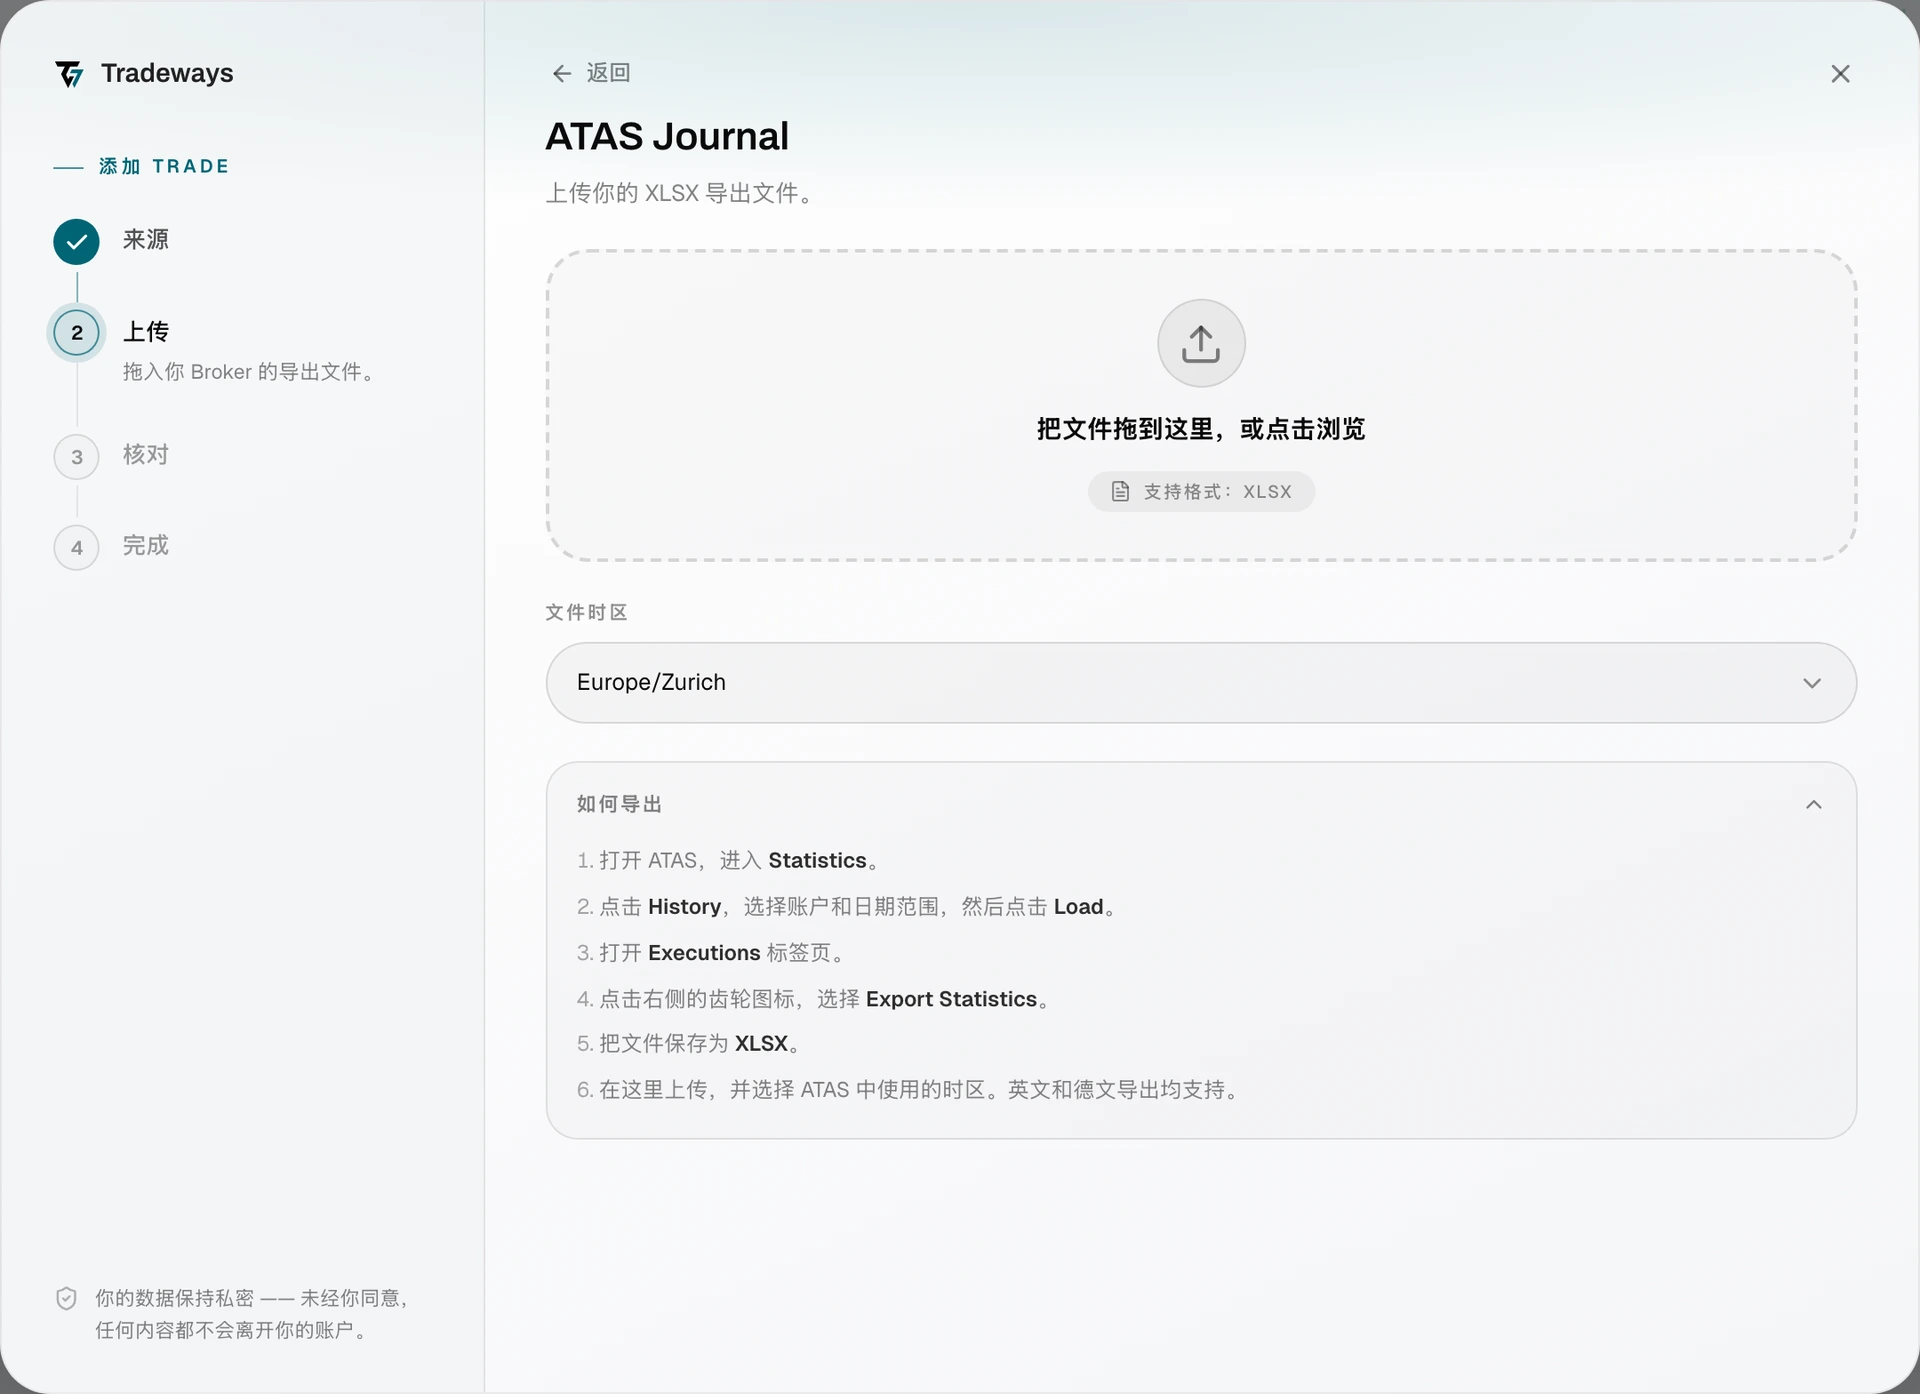Click the 添加 TRADE sidebar heading
The image size is (1920, 1394).
(x=164, y=166)
